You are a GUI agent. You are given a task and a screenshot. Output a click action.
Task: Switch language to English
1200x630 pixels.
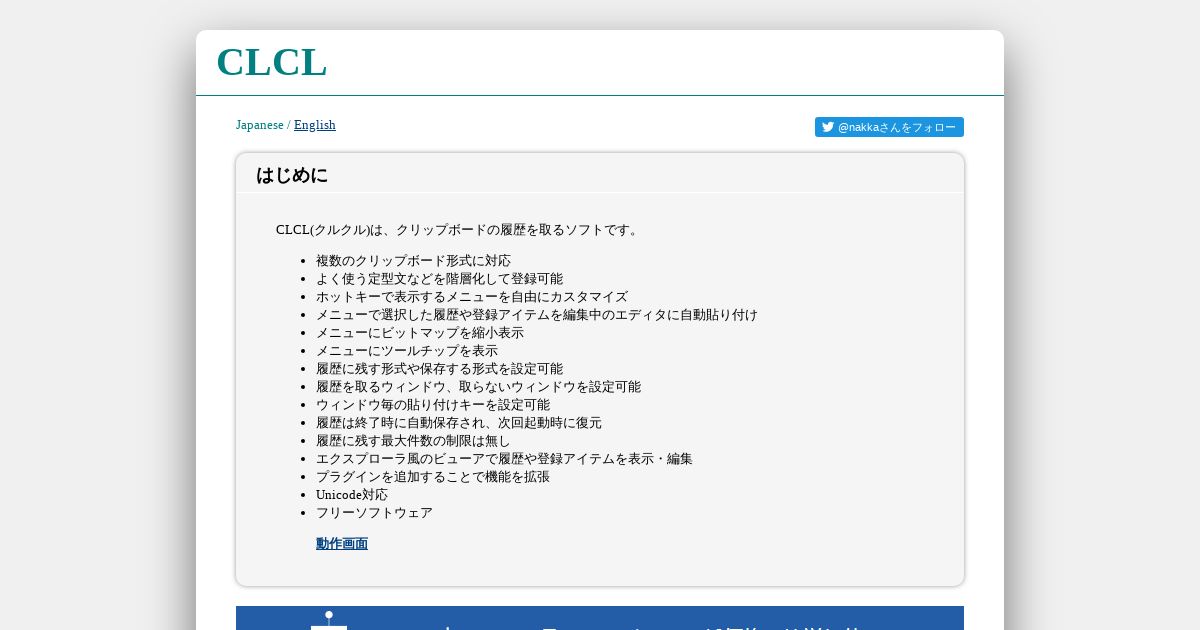(315, 125)
